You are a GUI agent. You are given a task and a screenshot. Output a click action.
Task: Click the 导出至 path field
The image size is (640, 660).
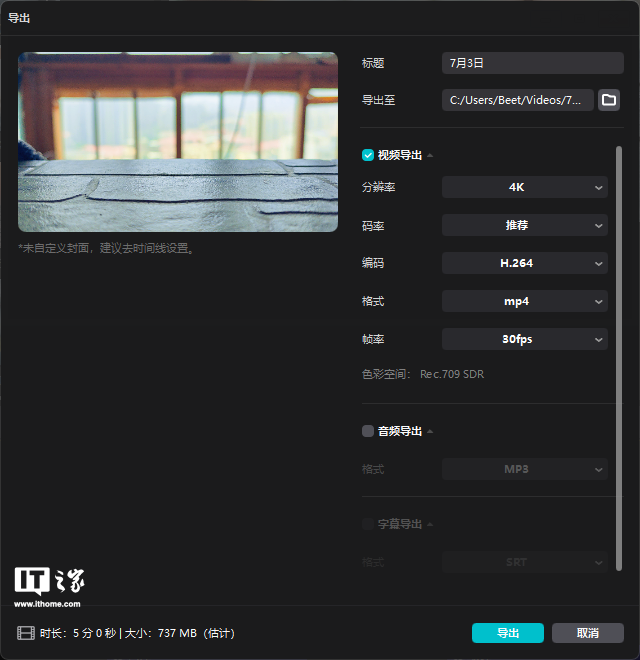[517, 100]
